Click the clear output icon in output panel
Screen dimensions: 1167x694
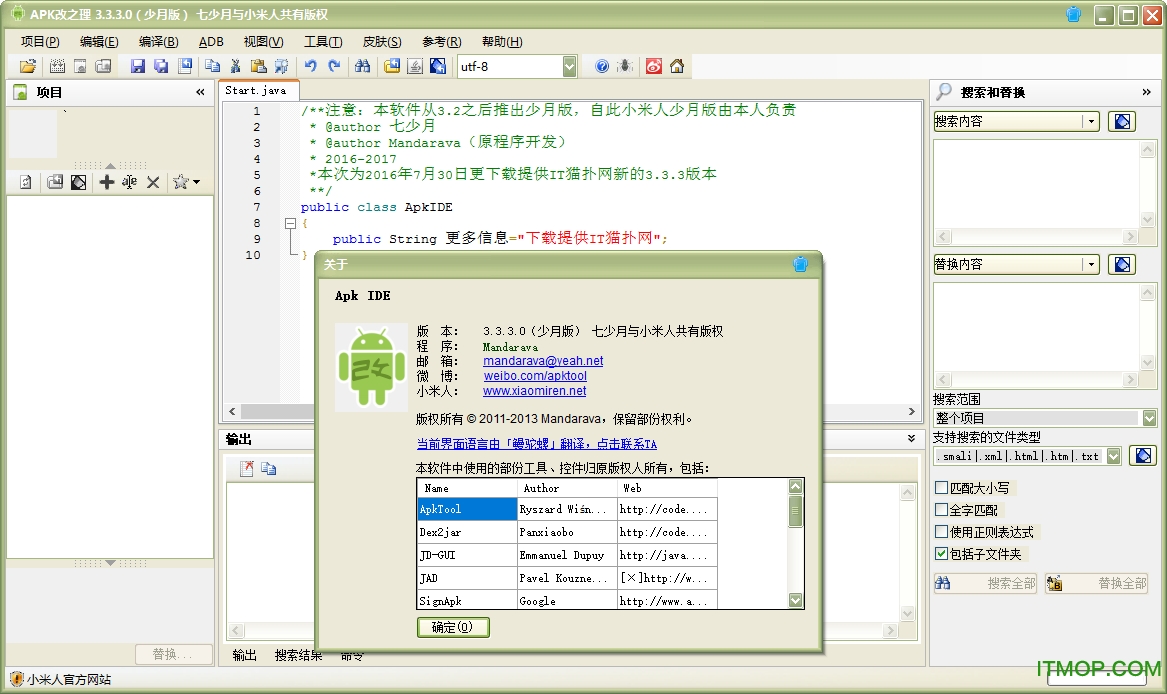247,468
